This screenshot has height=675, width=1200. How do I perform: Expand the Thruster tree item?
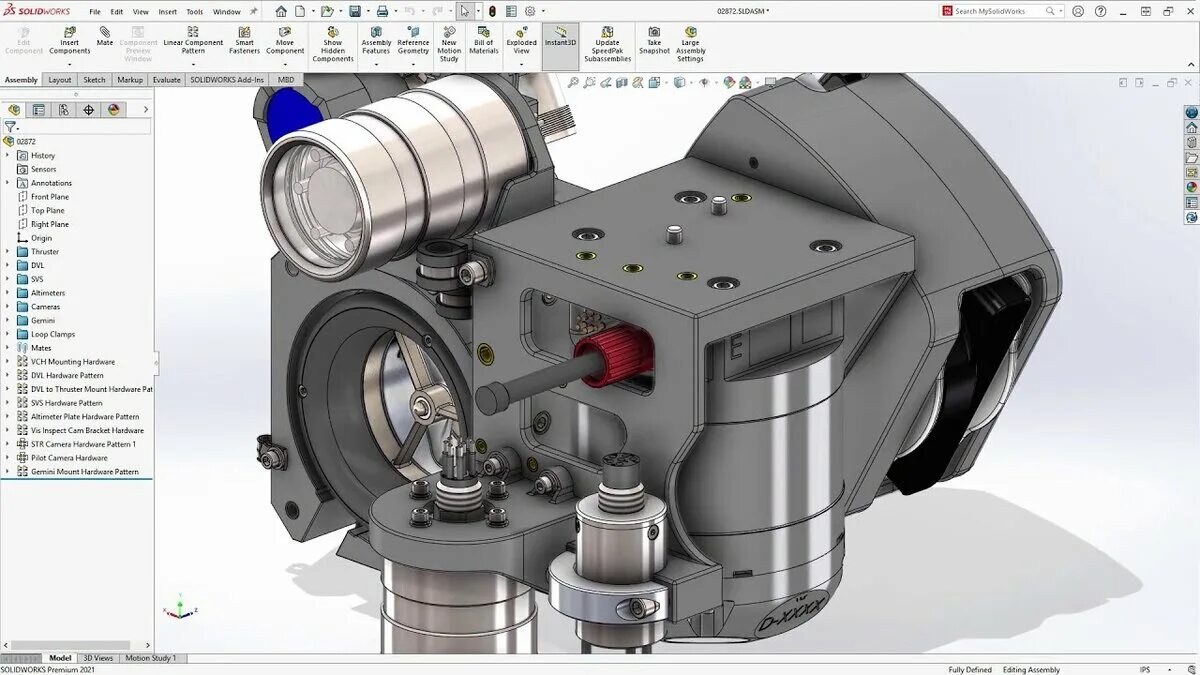[8, 251]
